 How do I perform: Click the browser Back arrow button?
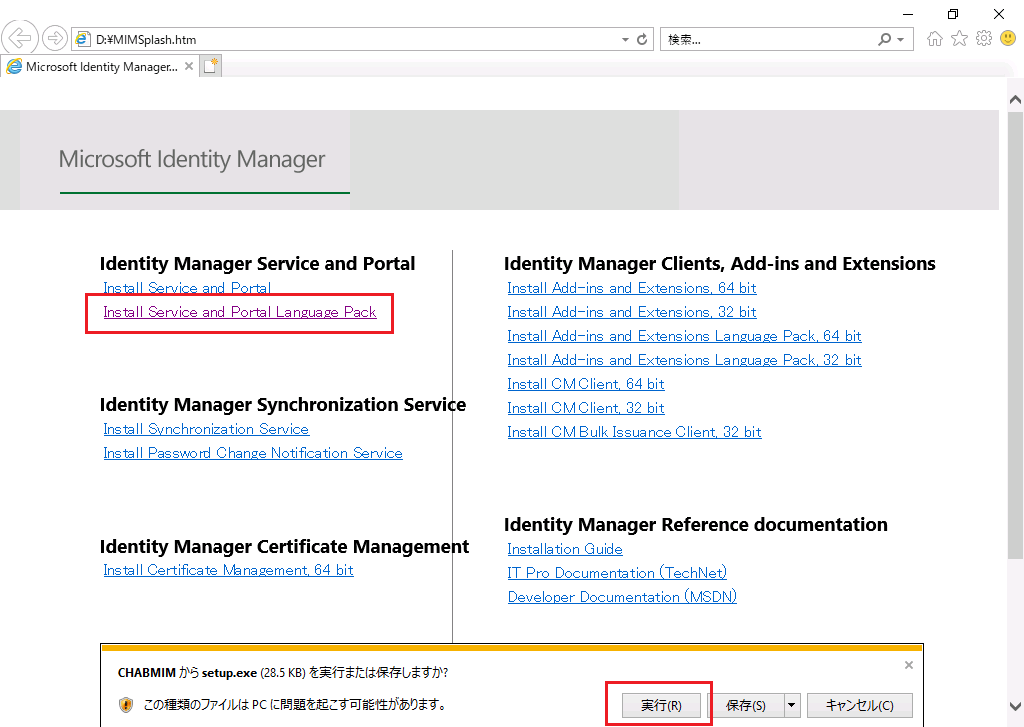pyautogui.click(x=20, y=39)
